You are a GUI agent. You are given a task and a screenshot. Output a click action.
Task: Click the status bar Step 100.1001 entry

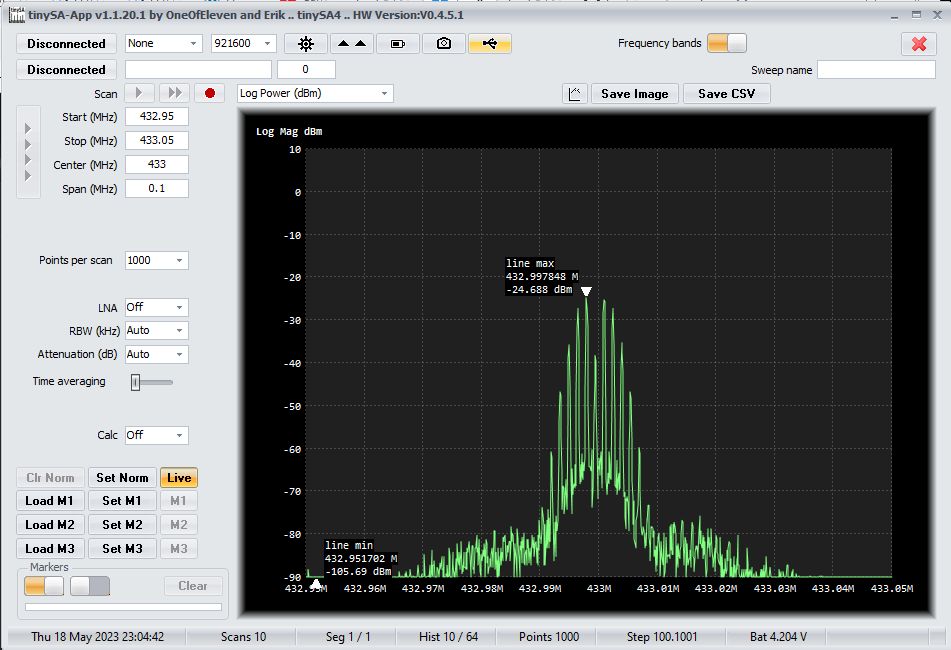662,637
